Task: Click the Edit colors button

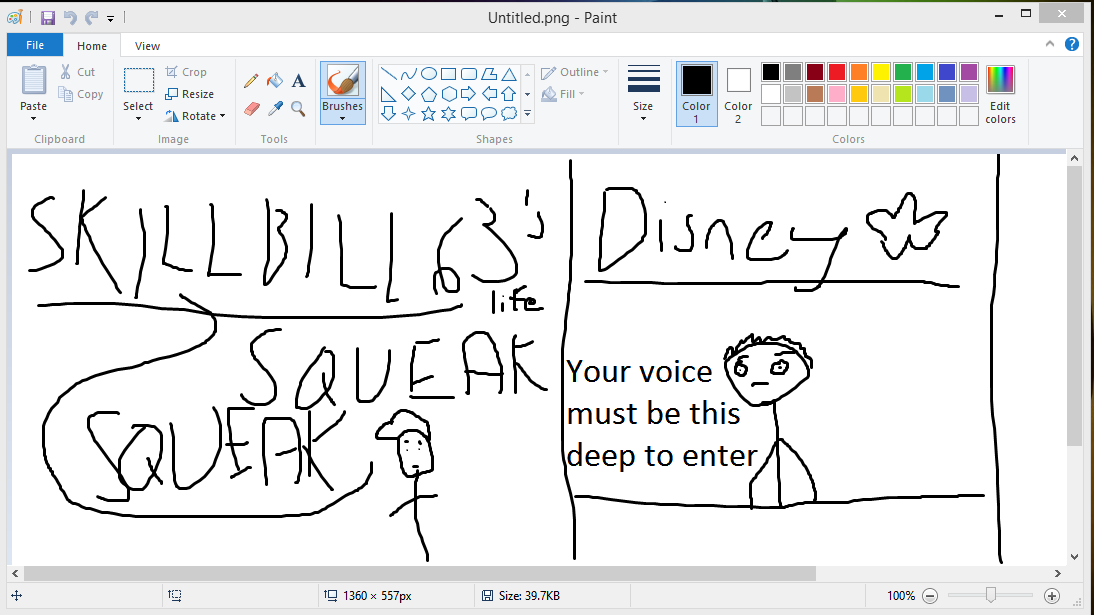Action: 1000,94
